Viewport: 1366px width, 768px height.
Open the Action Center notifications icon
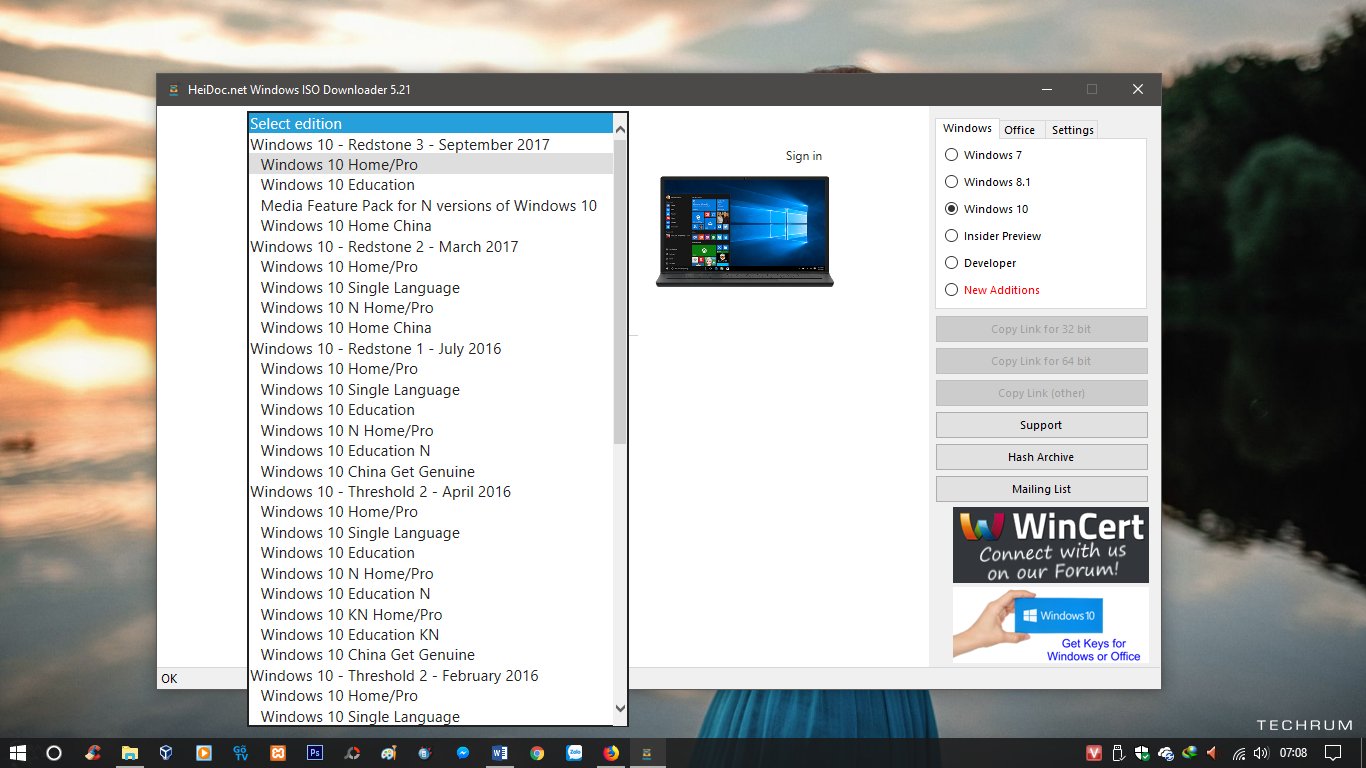pyautogui.click(x=1333, y=753)
